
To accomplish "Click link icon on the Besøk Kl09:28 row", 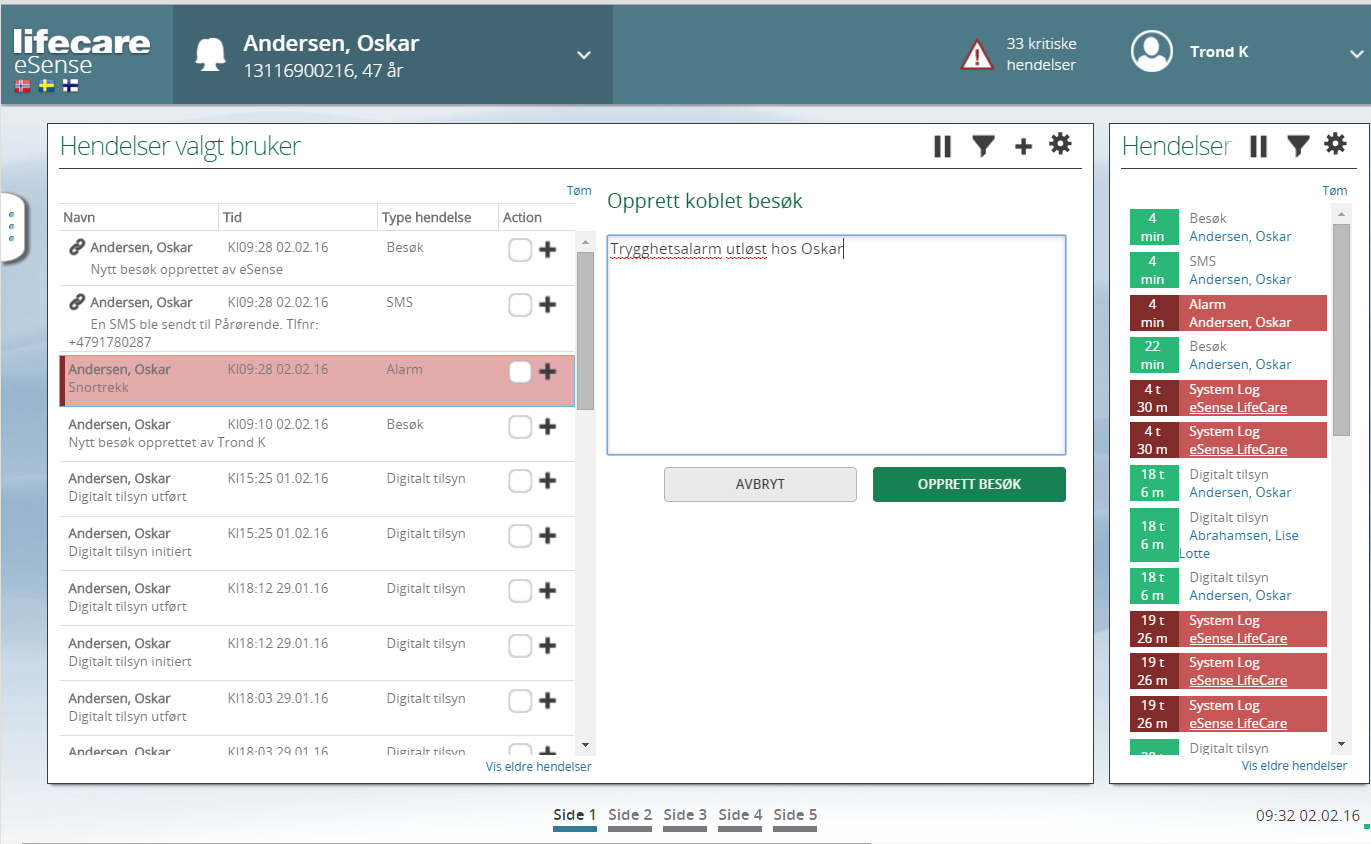I will [x=77, y=247].
